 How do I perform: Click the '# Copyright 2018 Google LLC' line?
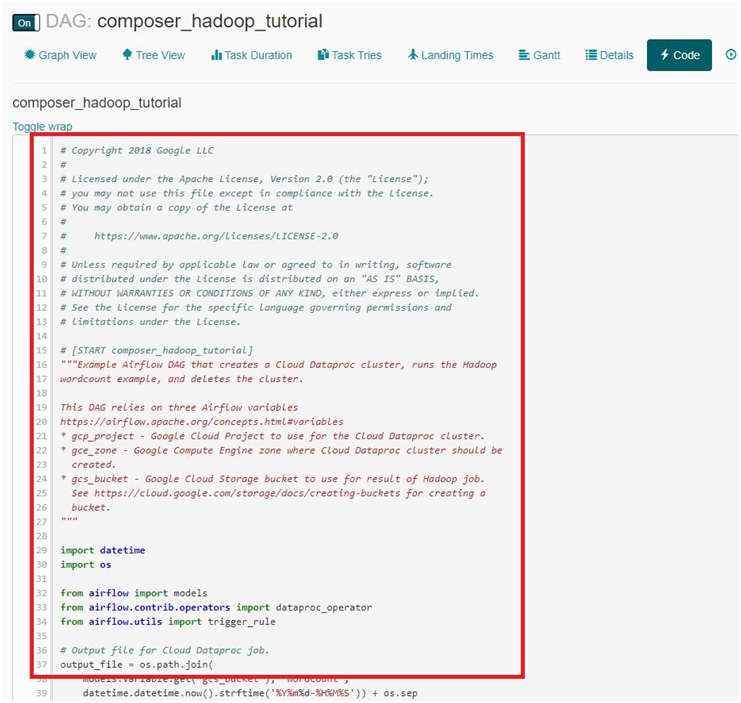pos(137,151)
